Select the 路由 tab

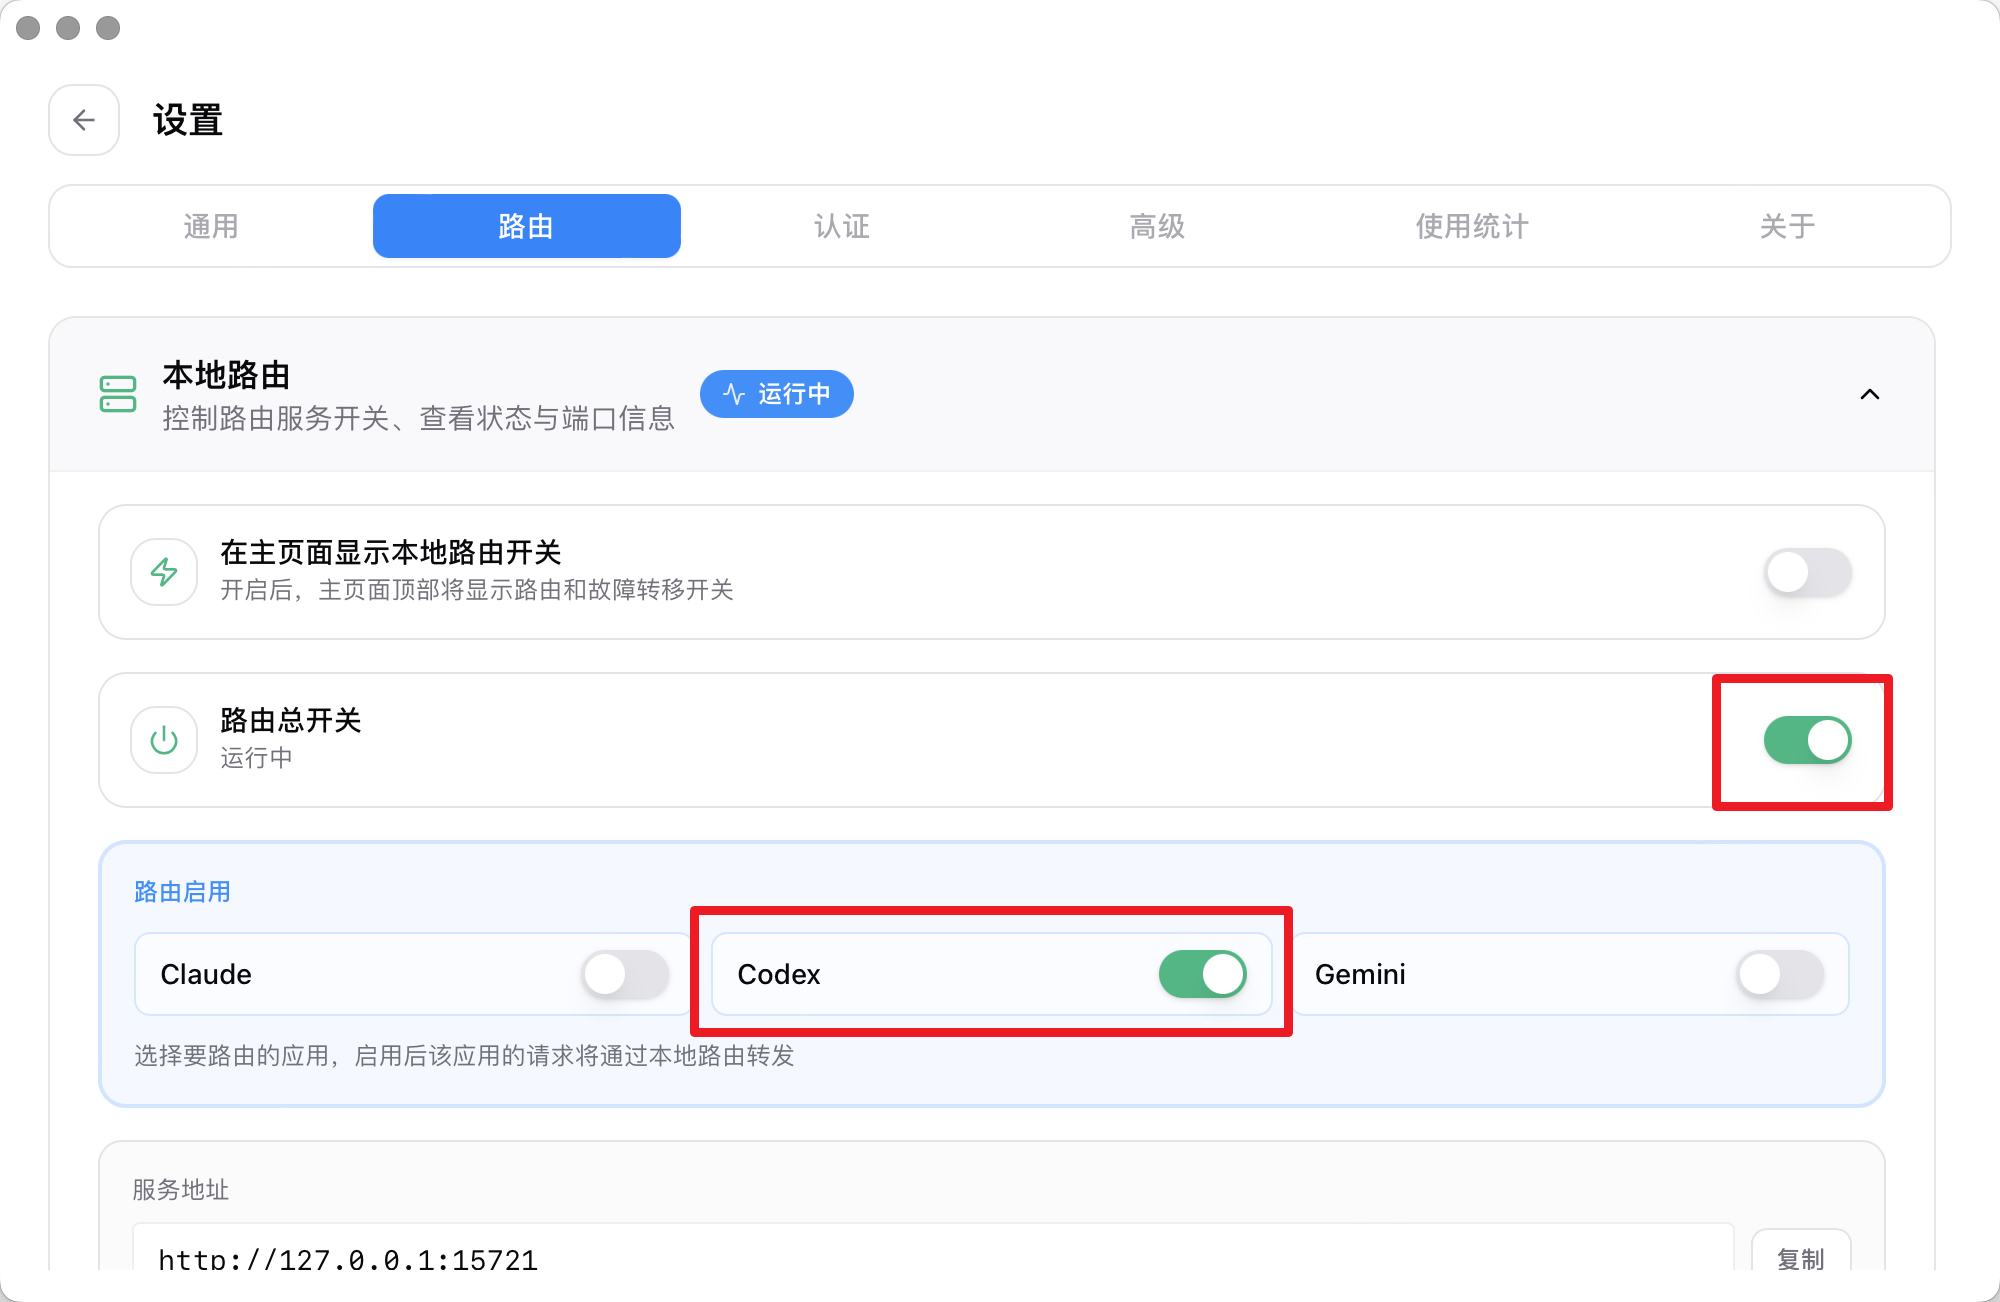[527, 226]
